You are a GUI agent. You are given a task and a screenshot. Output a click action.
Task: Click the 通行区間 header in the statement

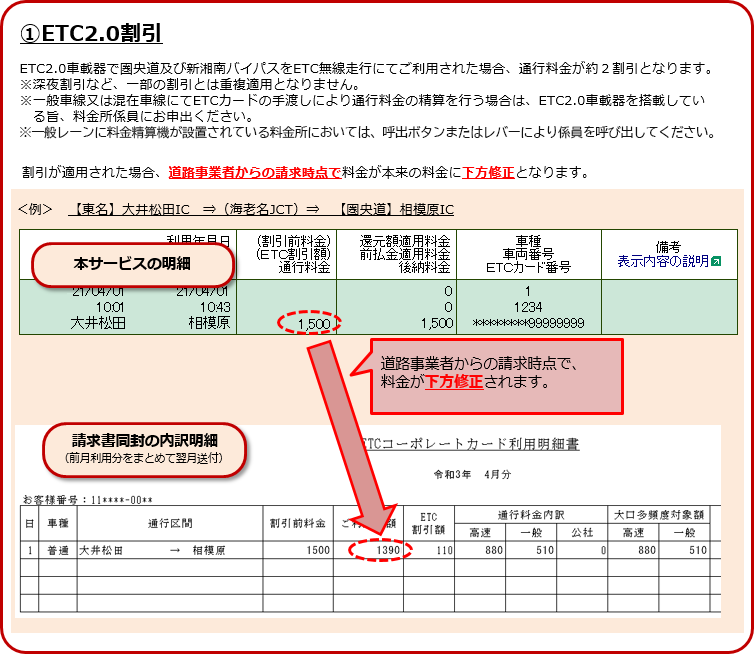pos(170,523)
